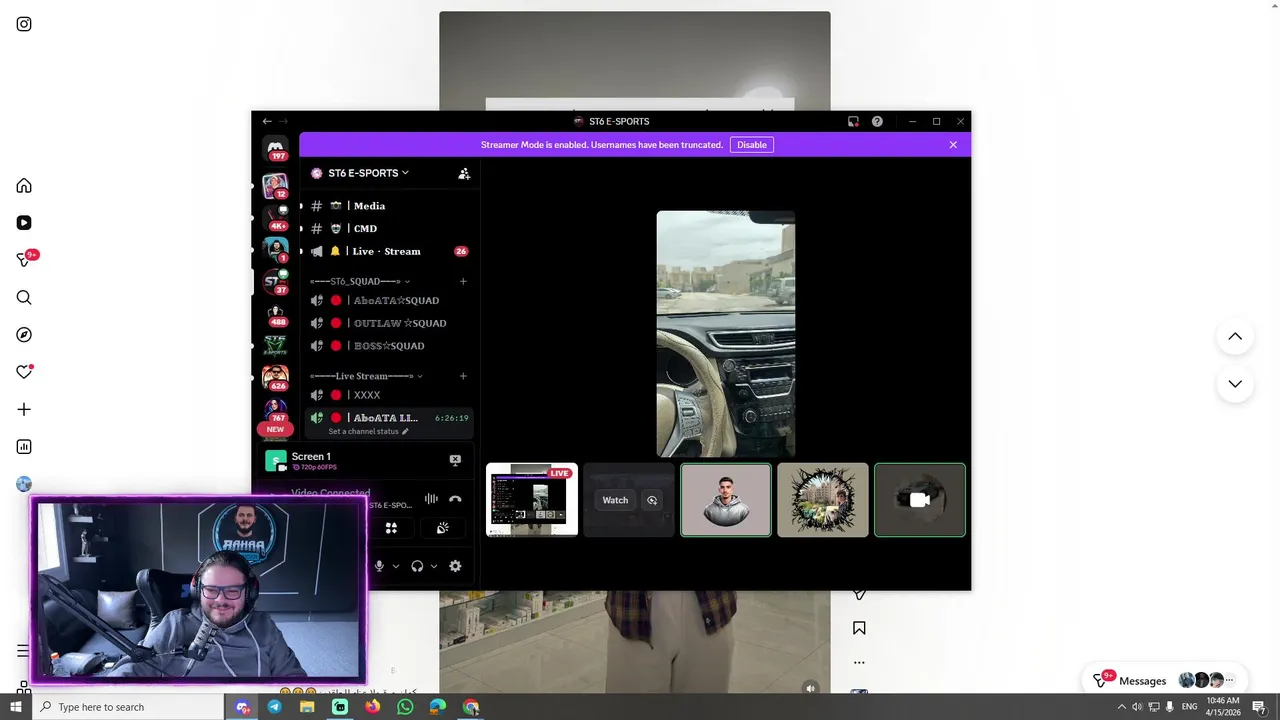Click Instagram Create plus icon

point(24,409)
